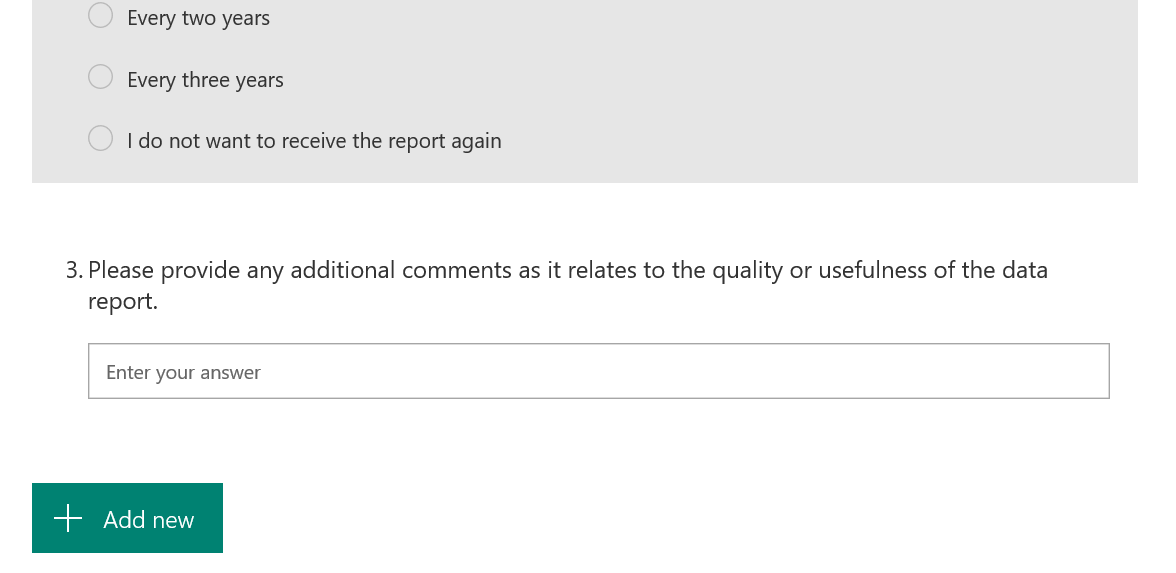Viewport: 1176px width, 573px height.
Task: Focus the "Enter your answer" text field
Action: click(x=598, y=371)
